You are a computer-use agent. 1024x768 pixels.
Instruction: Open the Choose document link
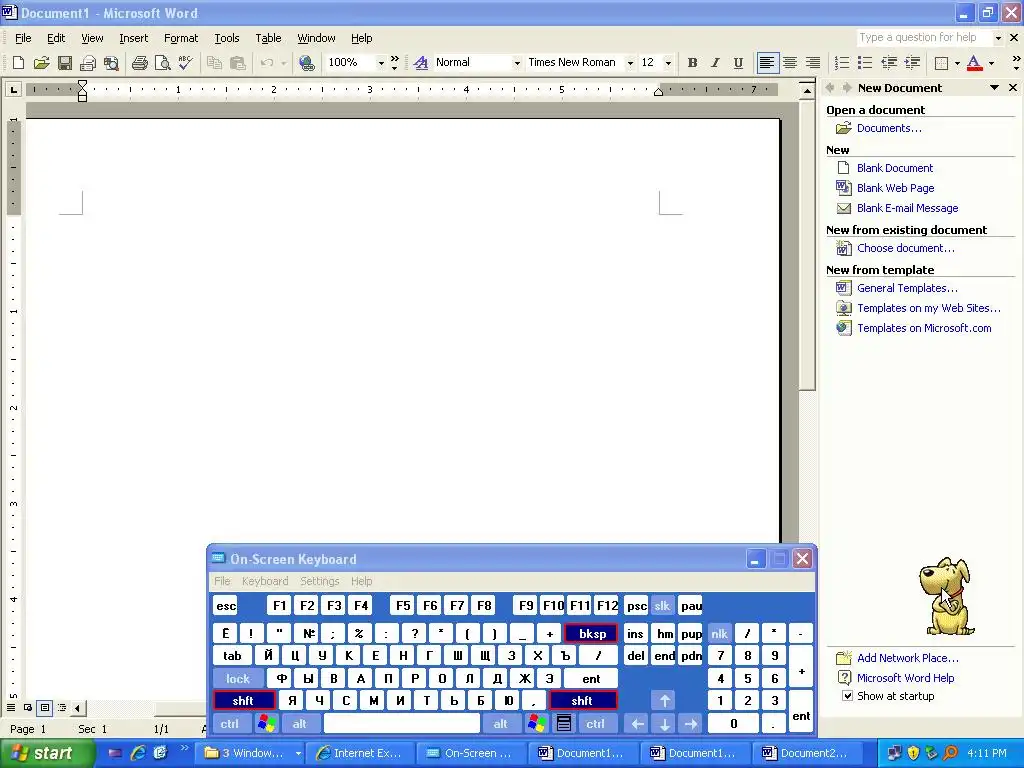(x=906, y=248)
